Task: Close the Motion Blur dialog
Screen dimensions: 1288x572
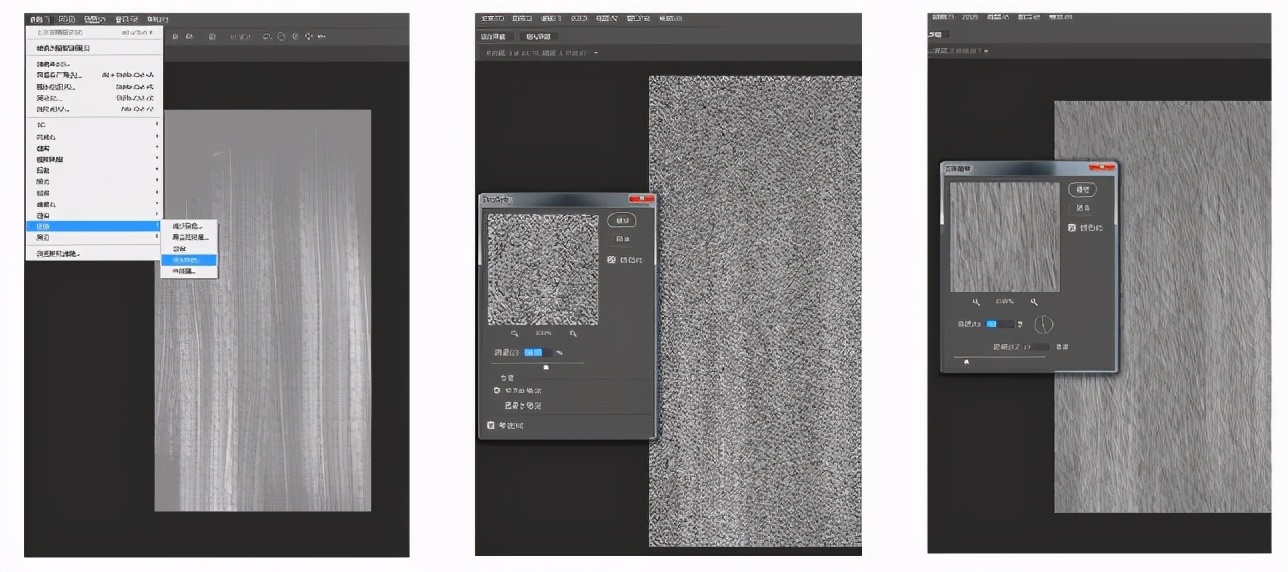Action: [x=1101, y=167]
